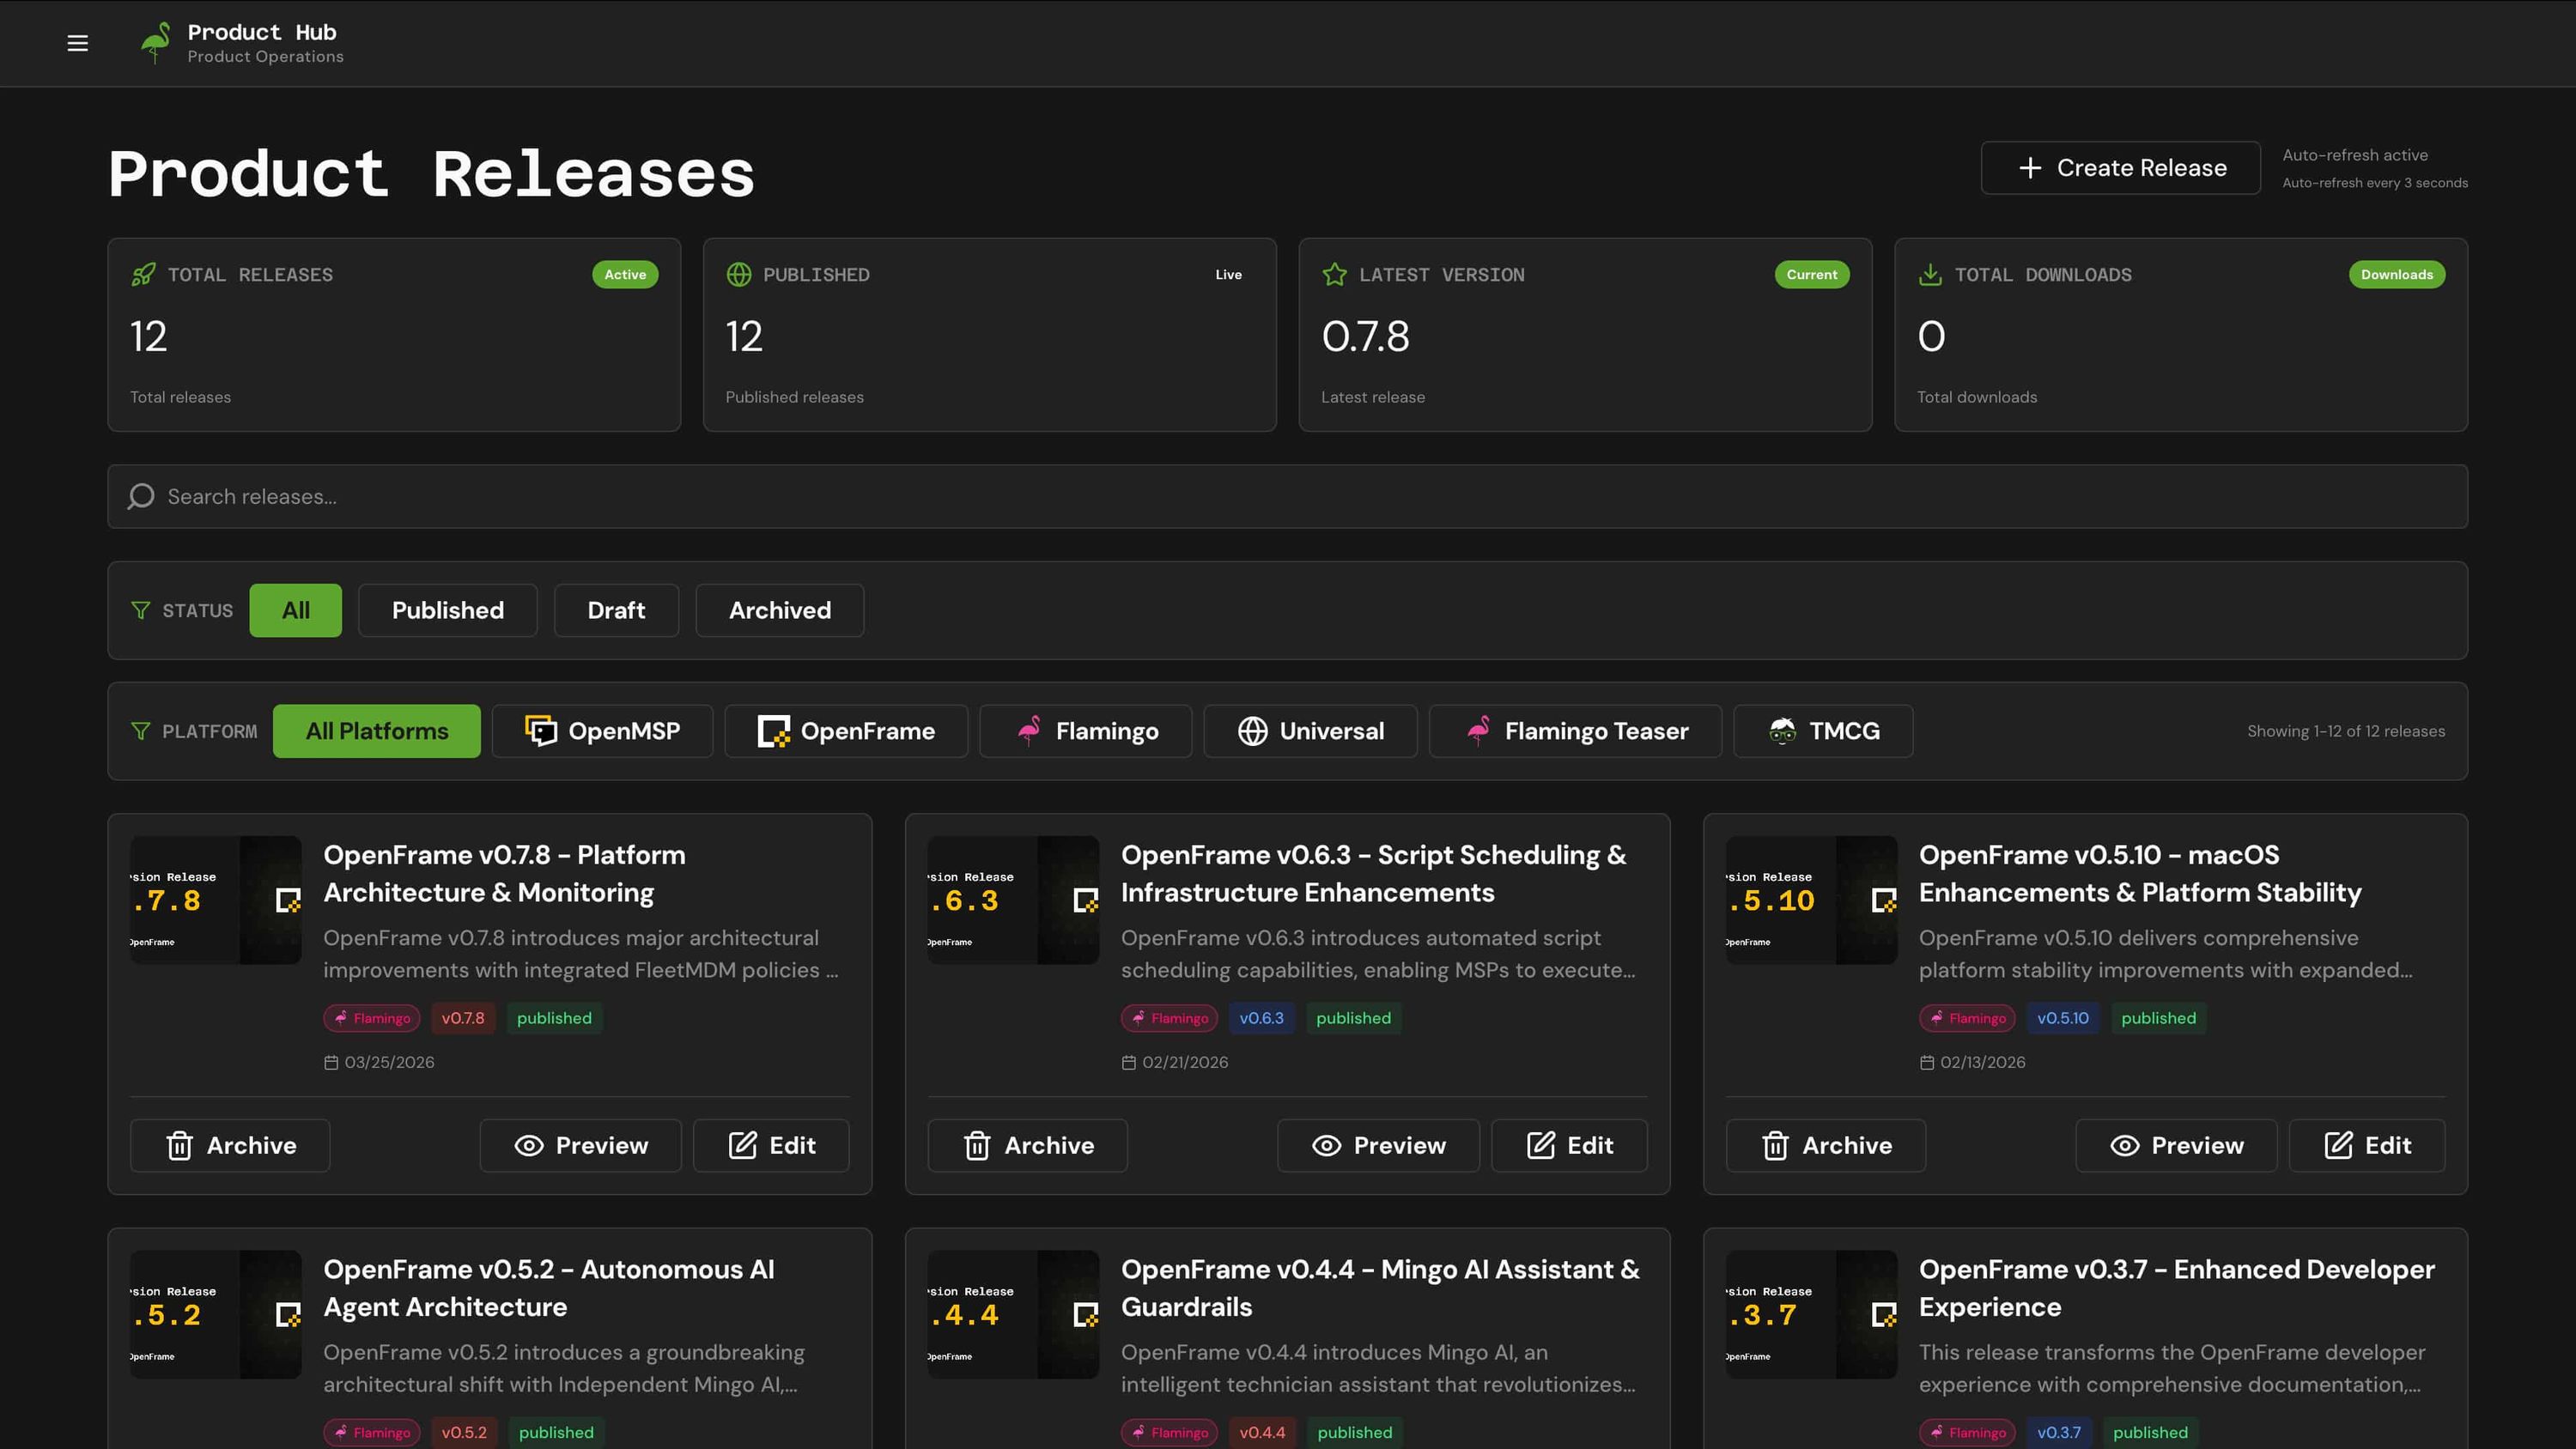Viewport: 2576px width, 1449px height.
Task: Open the v0.5.10 release thumbnail
Action: (1812, 901)
